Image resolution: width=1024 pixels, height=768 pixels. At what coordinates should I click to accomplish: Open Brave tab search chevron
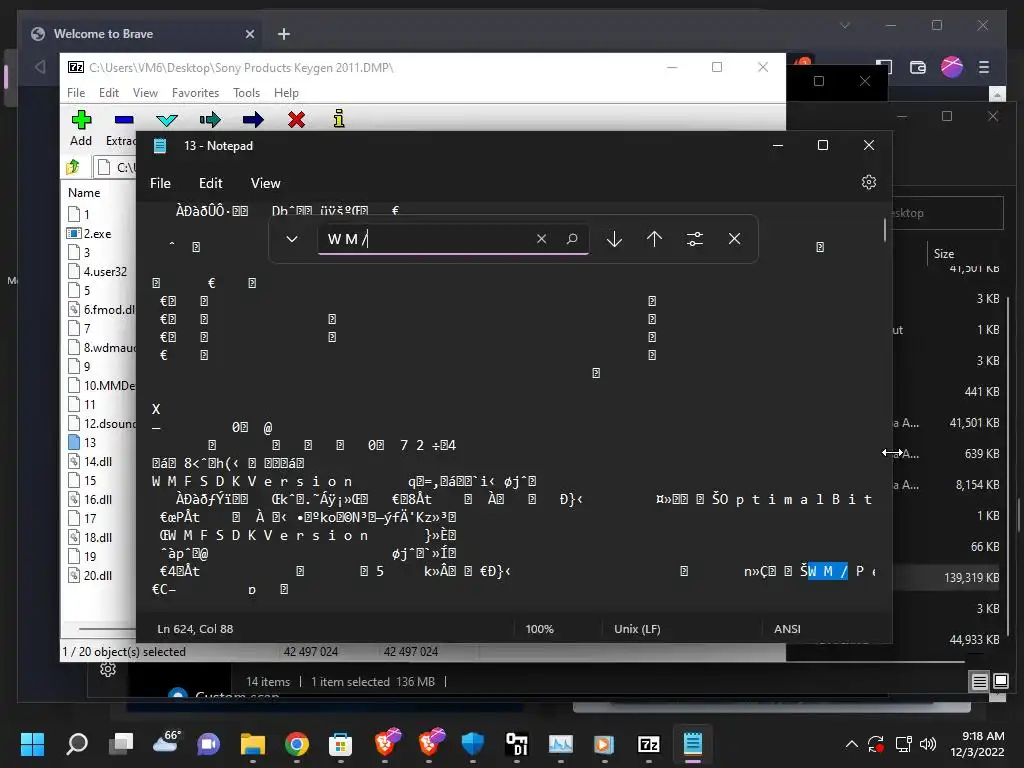coord(844,25)
